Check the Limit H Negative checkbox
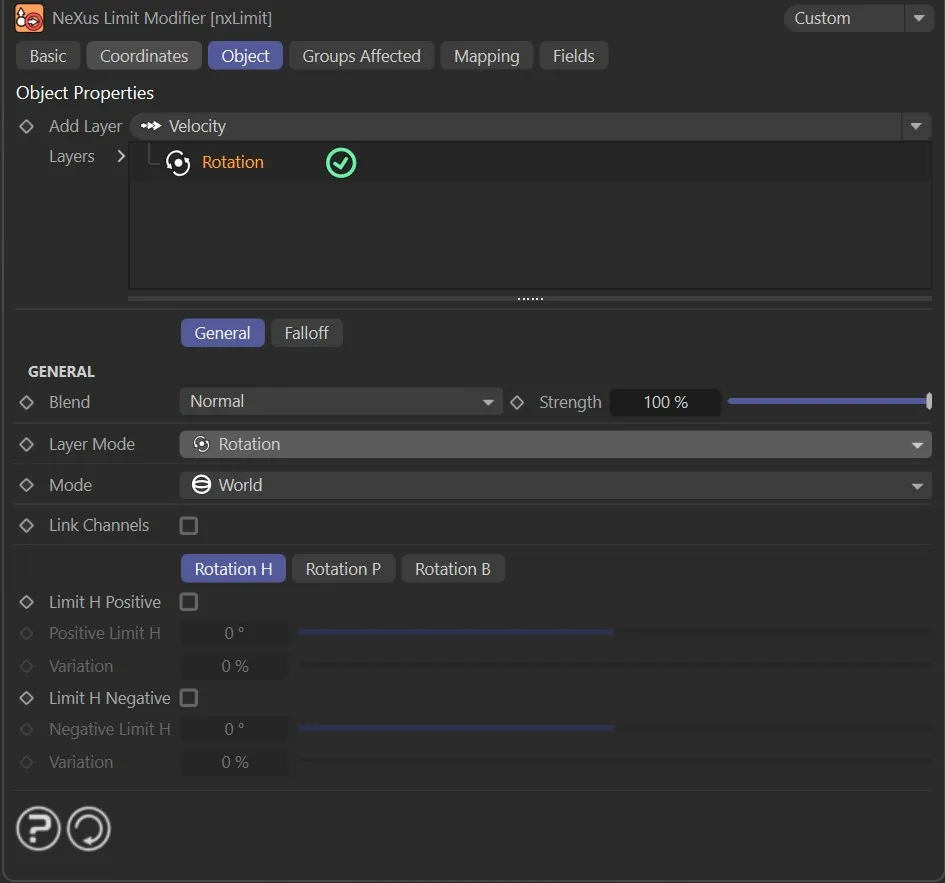945x883 pixels. [189, 698]
